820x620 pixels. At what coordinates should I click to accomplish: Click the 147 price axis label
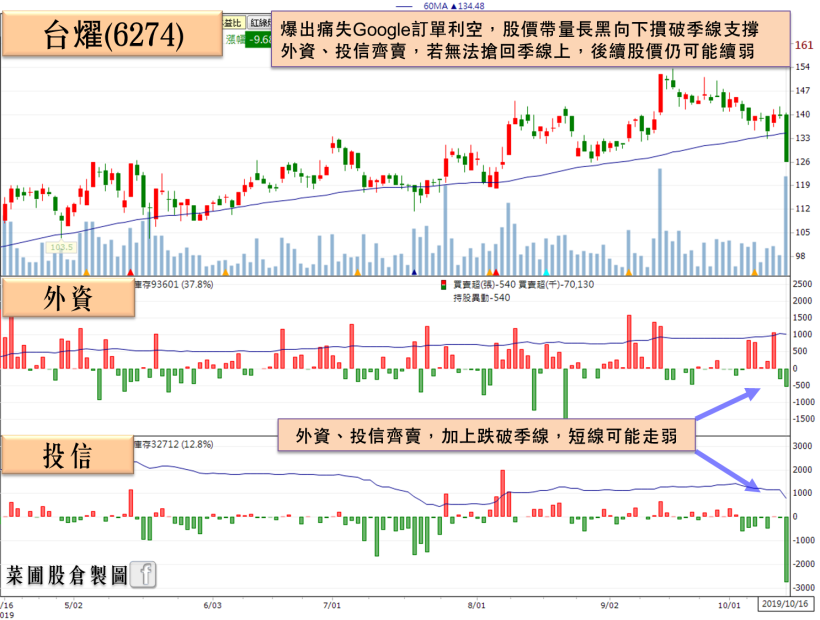(802, 90)
